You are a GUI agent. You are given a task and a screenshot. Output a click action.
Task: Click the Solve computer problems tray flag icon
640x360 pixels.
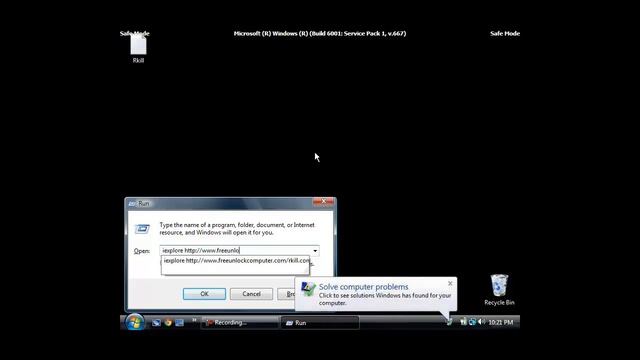(x=449, y=322)
